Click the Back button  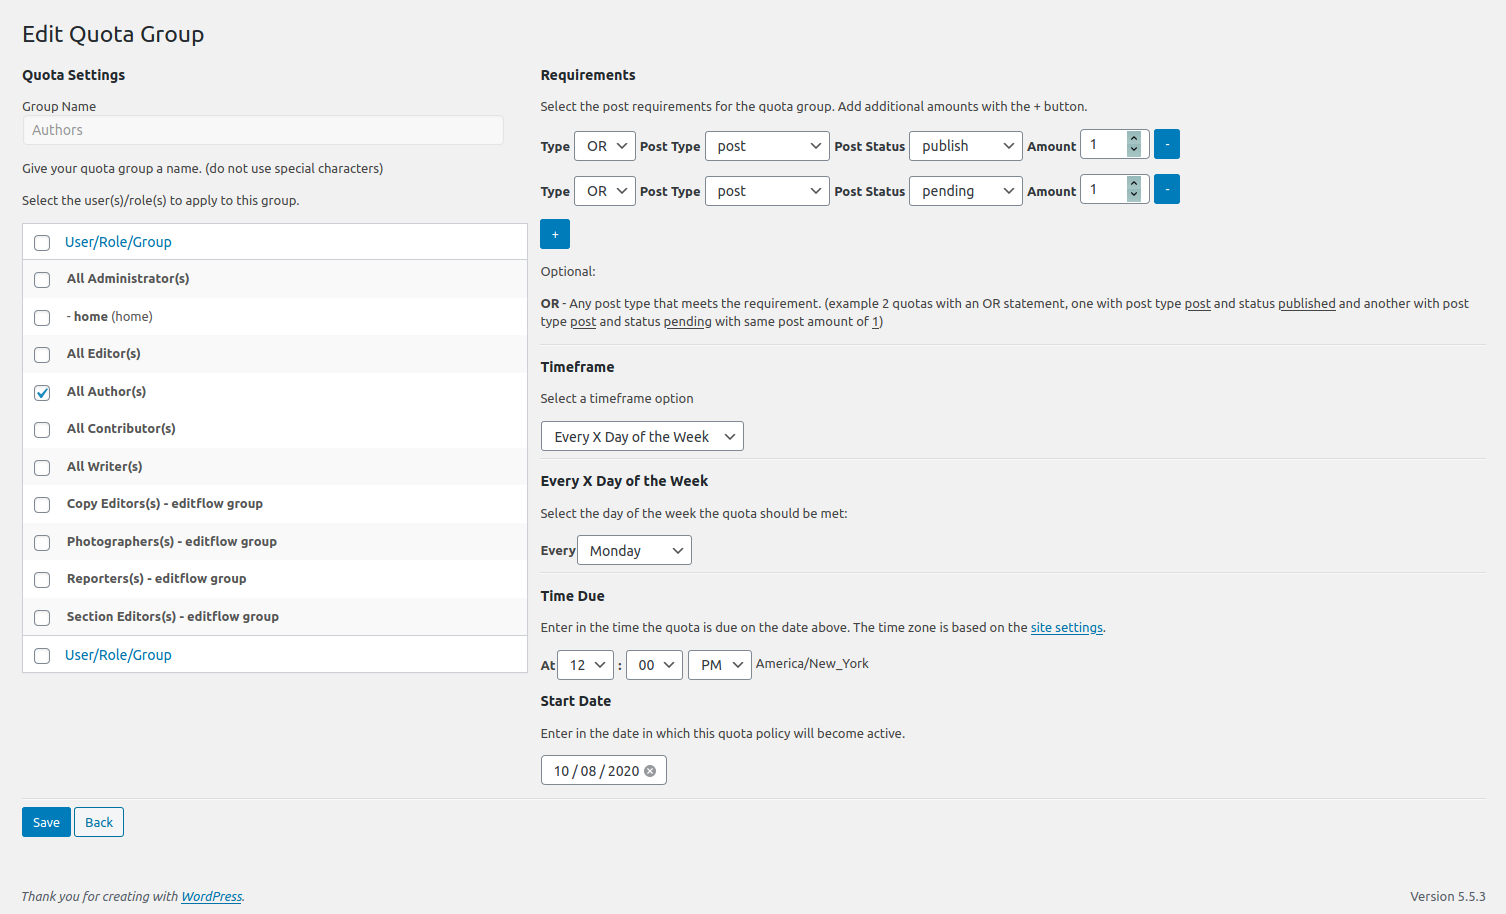tap(99, 822)
